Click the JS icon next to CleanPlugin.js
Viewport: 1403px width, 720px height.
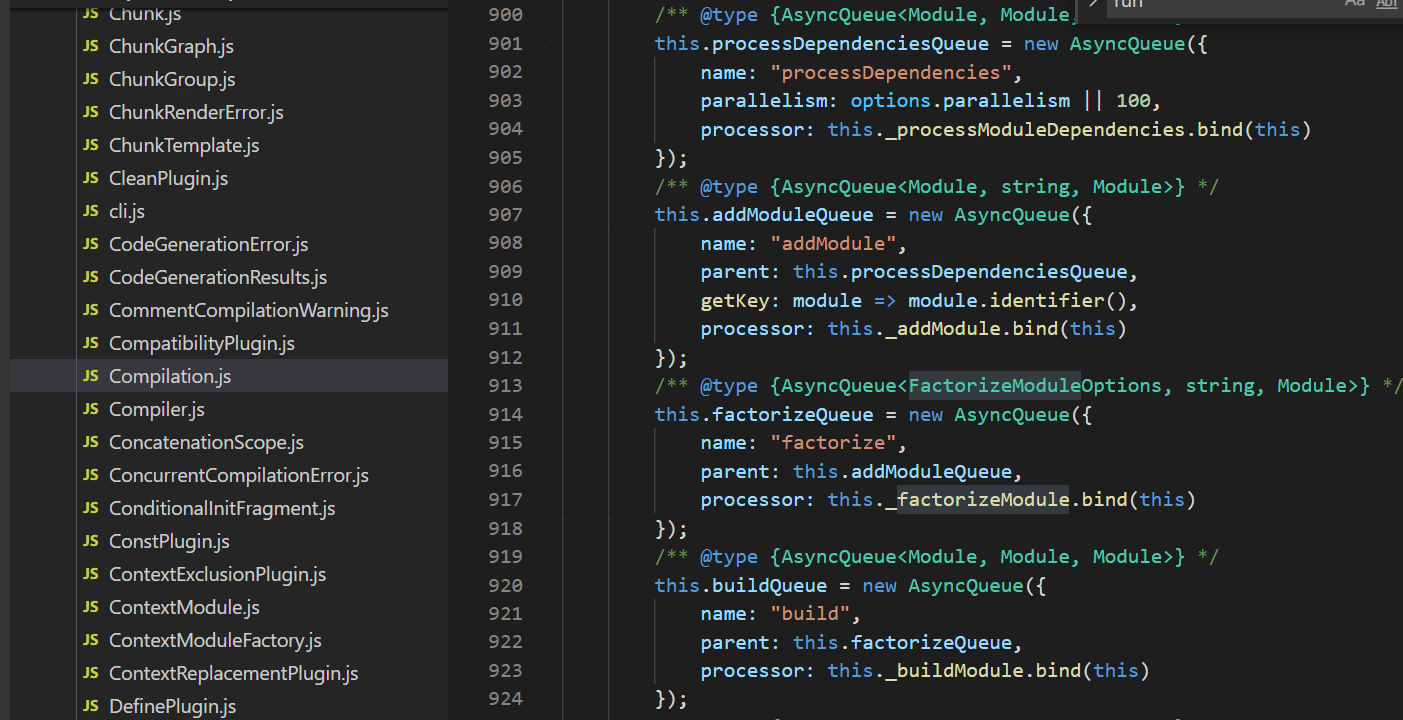[x=91, y=178]
